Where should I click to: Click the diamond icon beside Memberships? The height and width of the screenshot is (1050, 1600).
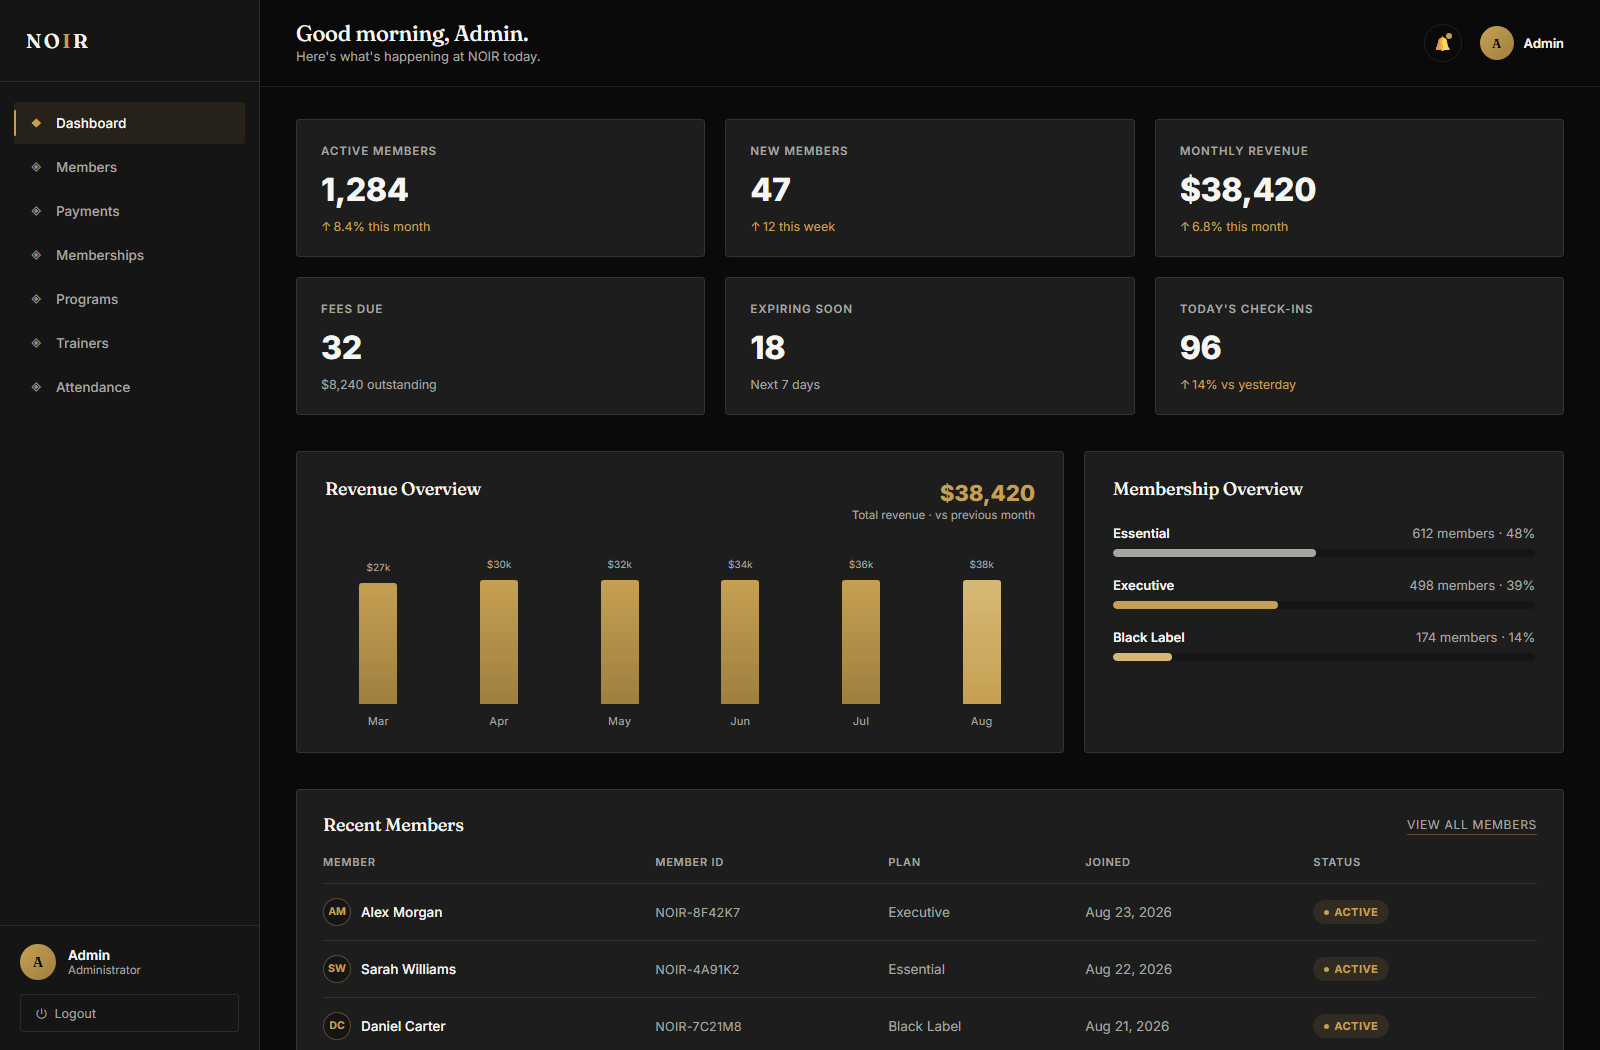pyautogui.click(x=36, y=255)
